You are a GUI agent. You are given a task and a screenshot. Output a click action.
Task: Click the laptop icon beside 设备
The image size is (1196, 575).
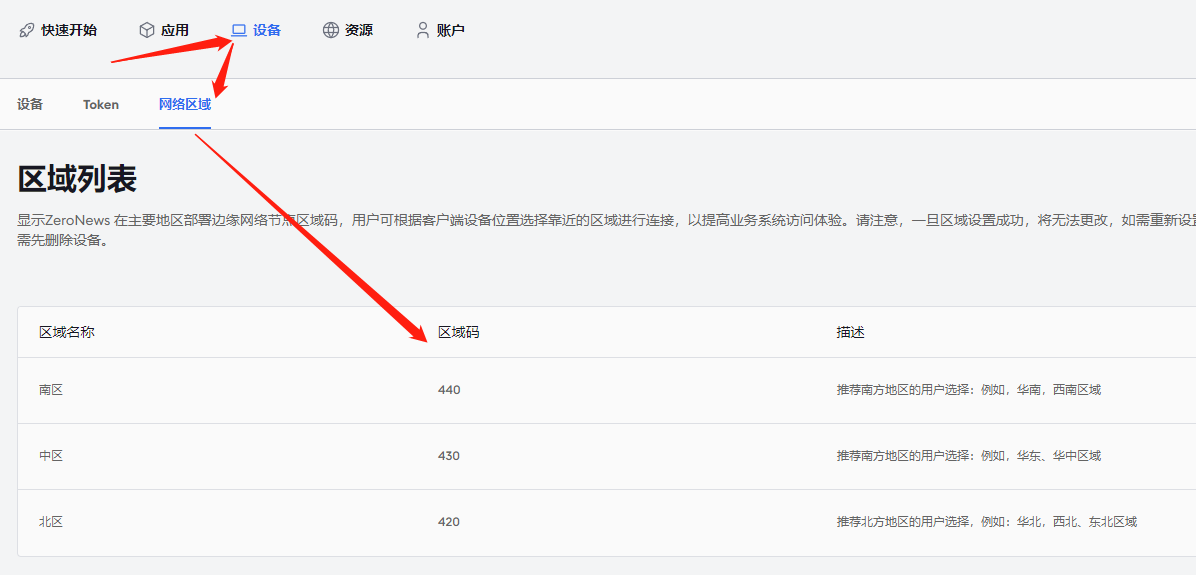tap(239, 30)
